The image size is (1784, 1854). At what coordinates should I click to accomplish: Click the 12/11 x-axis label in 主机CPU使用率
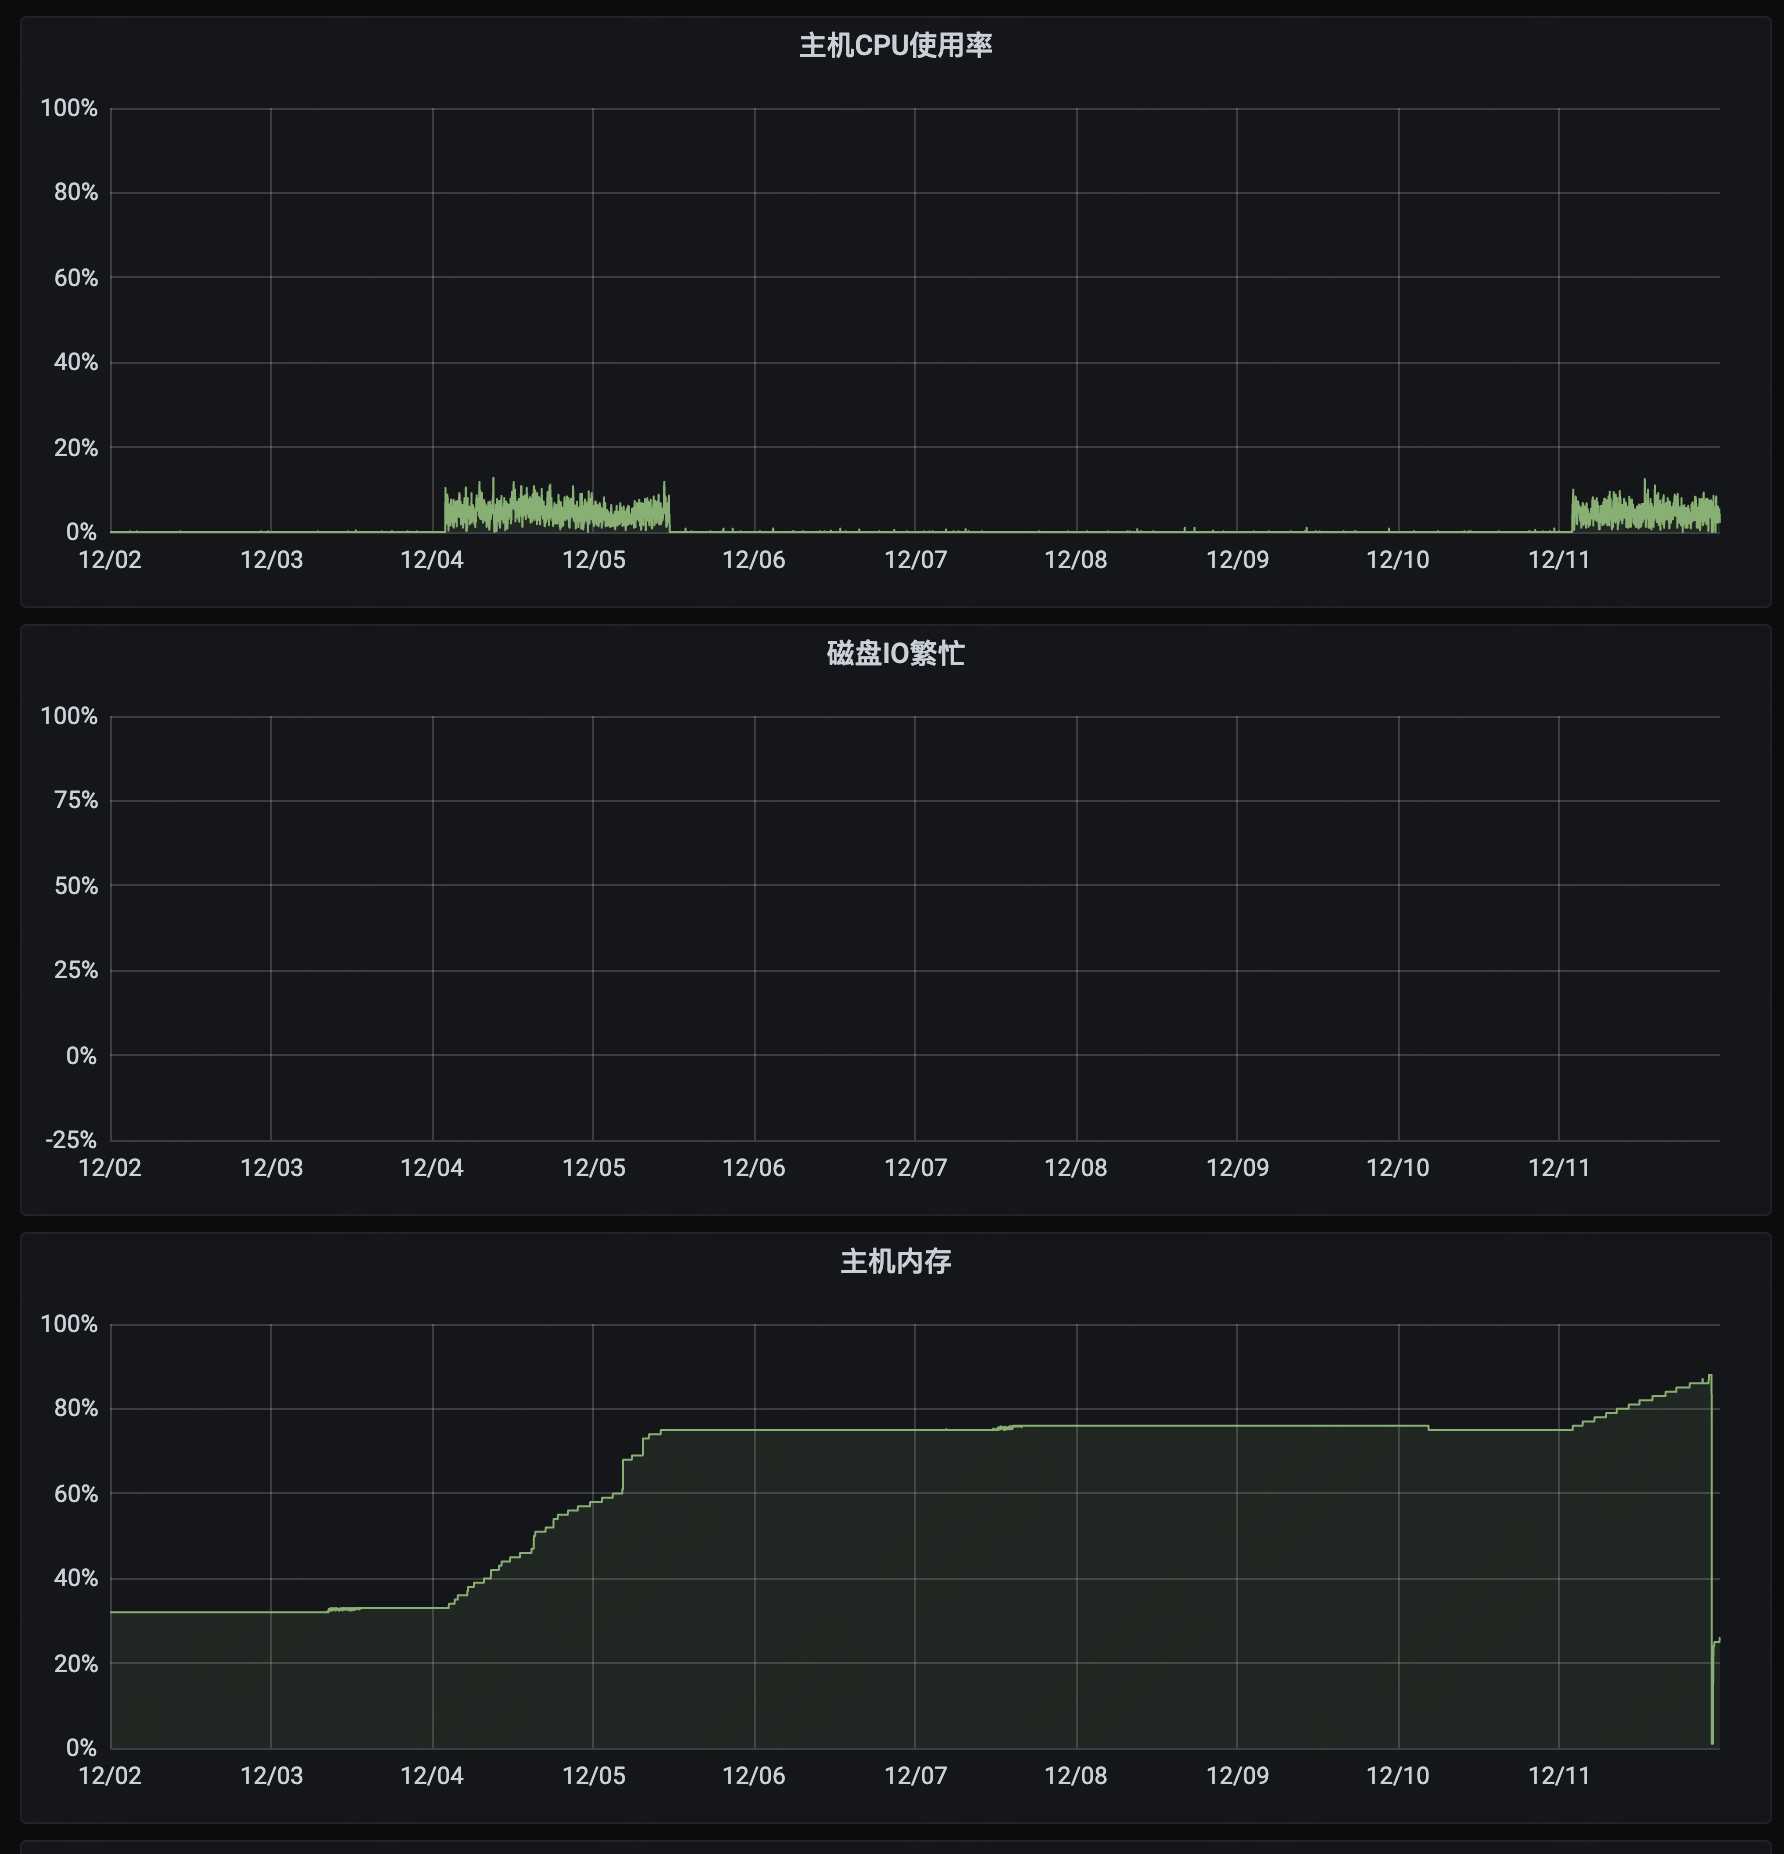click(x=1559, y=560)
